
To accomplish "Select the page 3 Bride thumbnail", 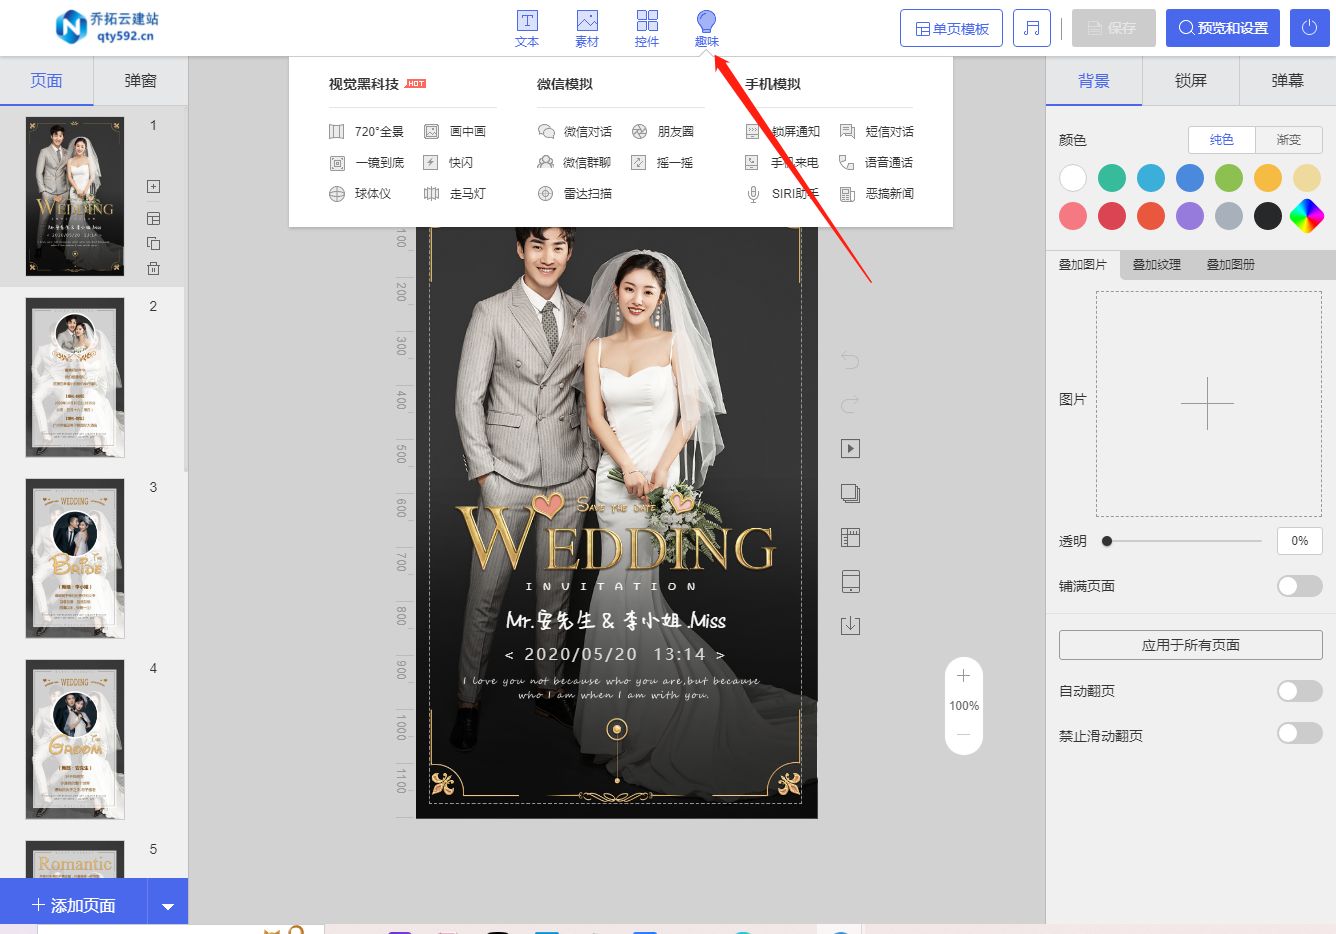I will coord(75,558).
